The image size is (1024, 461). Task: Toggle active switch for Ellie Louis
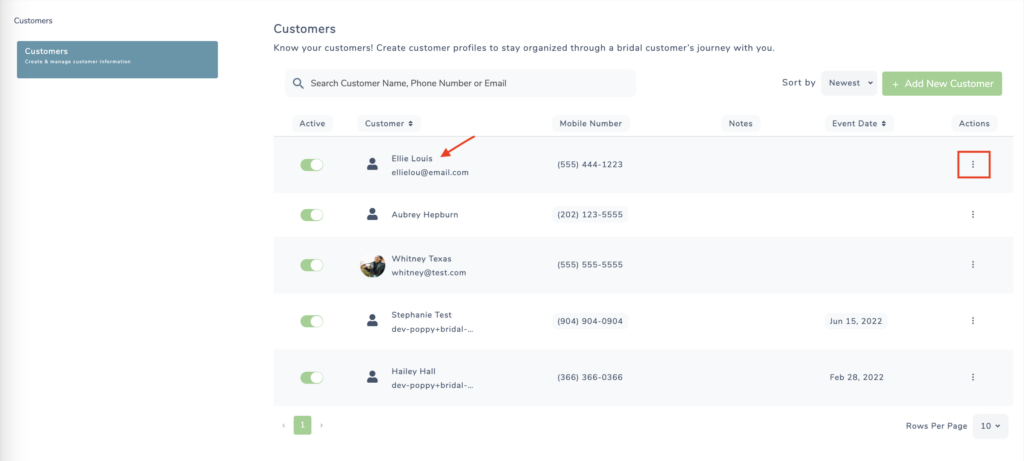[312, 165]
